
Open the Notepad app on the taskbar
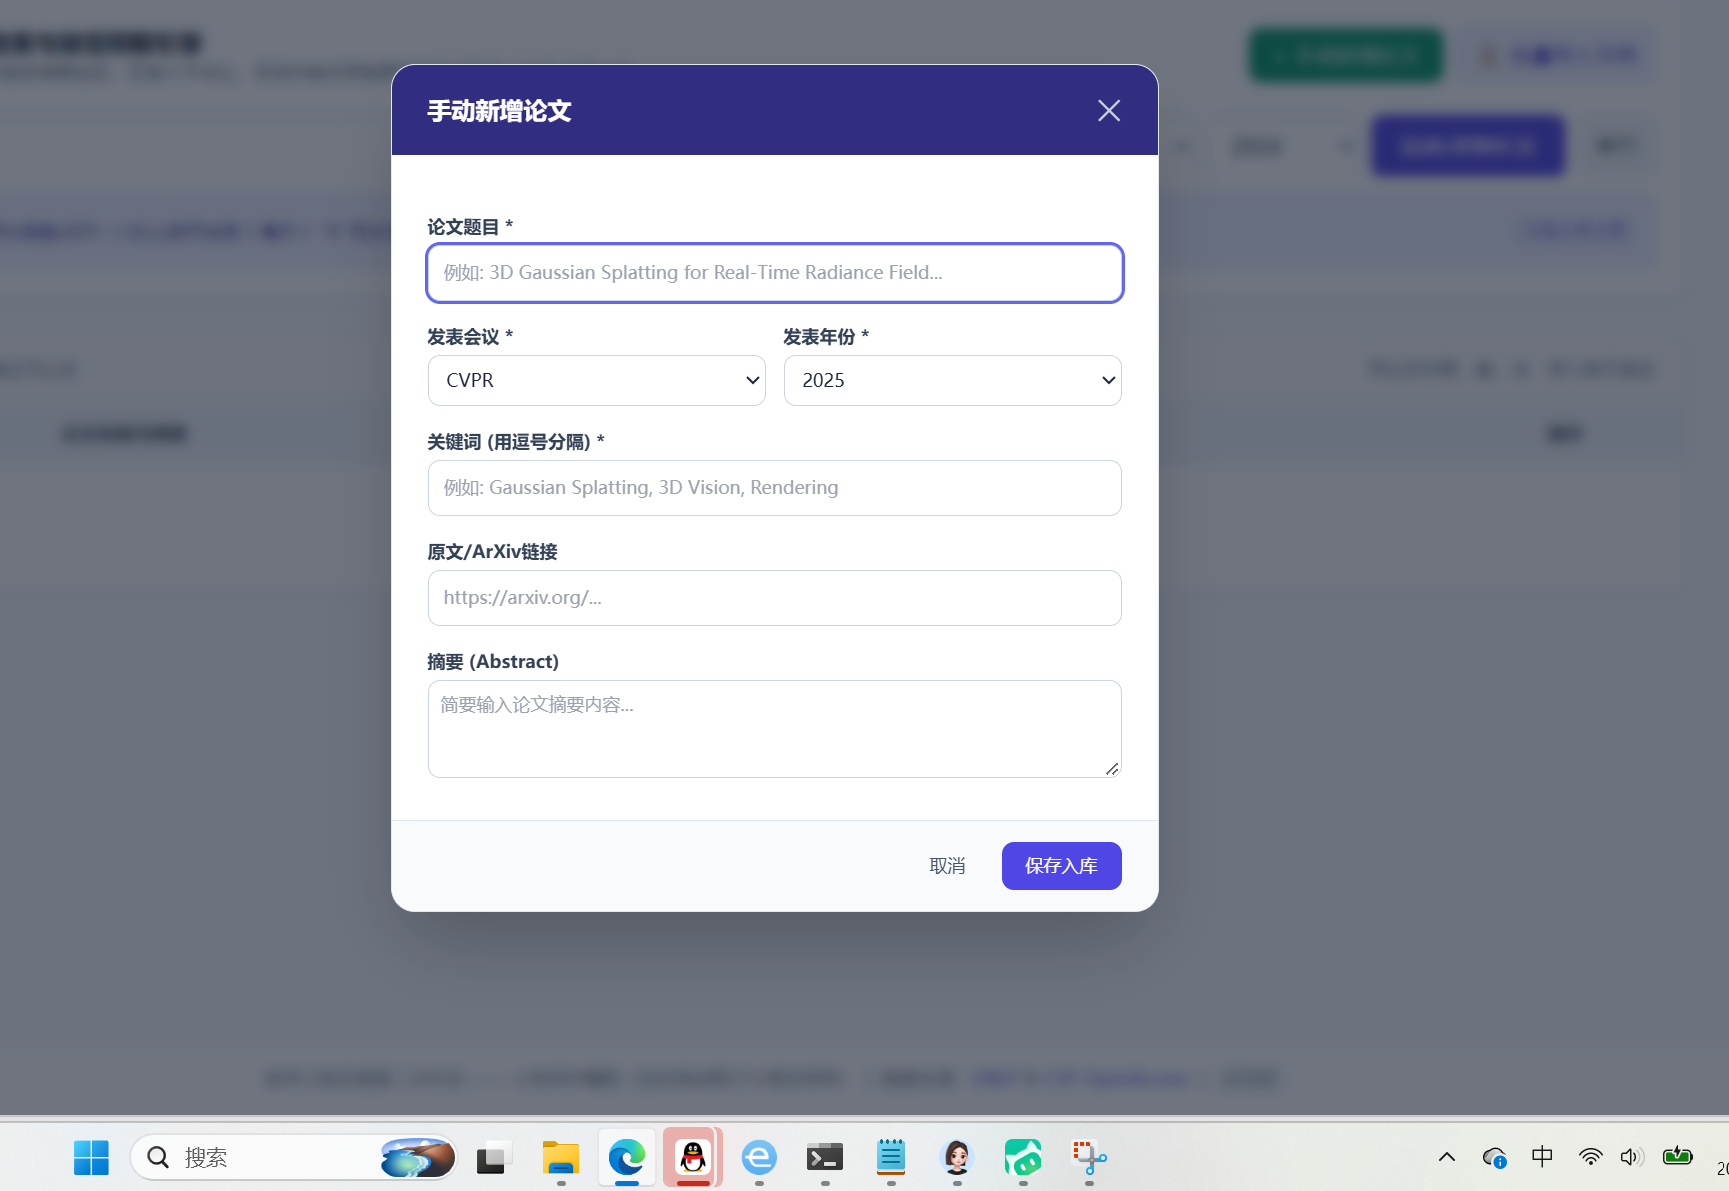[891, 1158]
